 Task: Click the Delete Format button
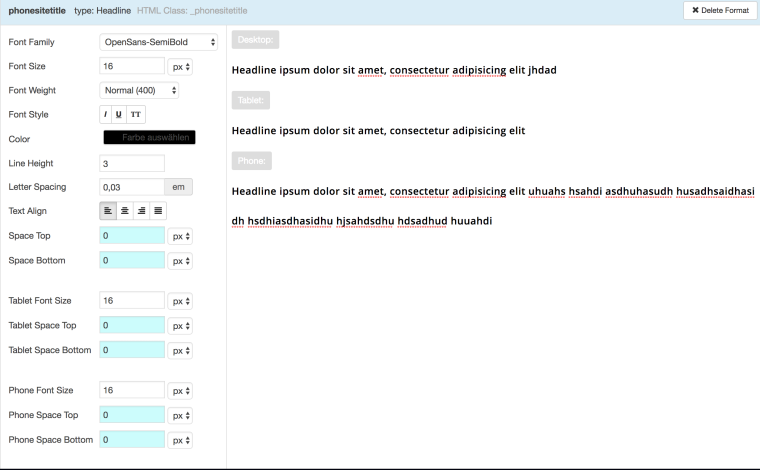click(718, 10)
